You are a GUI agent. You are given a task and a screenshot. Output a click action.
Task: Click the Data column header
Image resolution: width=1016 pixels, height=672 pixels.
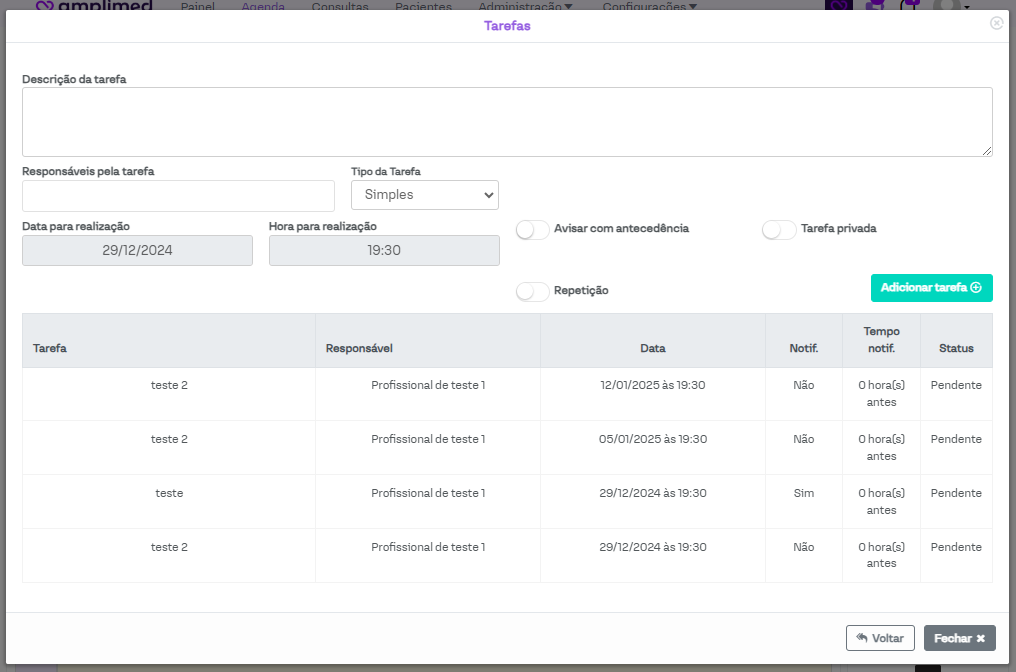pyautogui.click(x=653, y=349)
